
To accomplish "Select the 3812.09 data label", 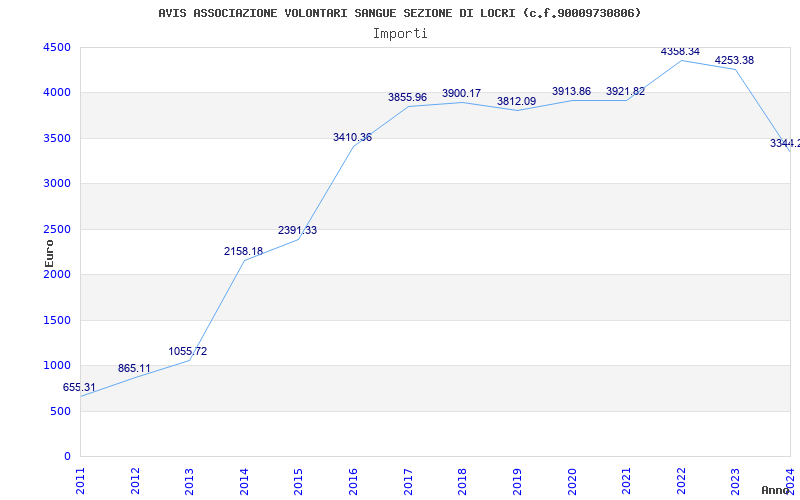I will 516,102.
